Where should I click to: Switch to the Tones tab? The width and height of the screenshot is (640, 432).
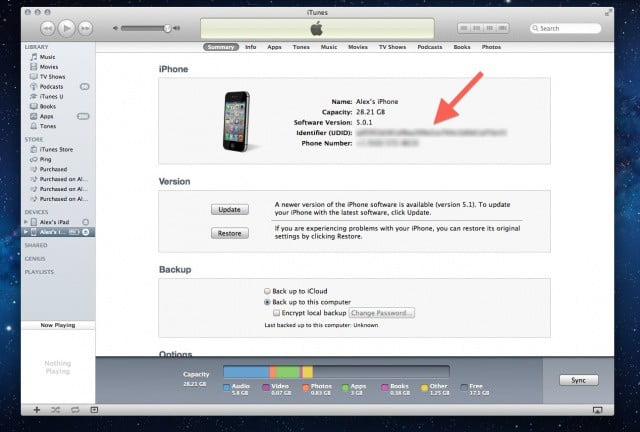pos(301,47)
